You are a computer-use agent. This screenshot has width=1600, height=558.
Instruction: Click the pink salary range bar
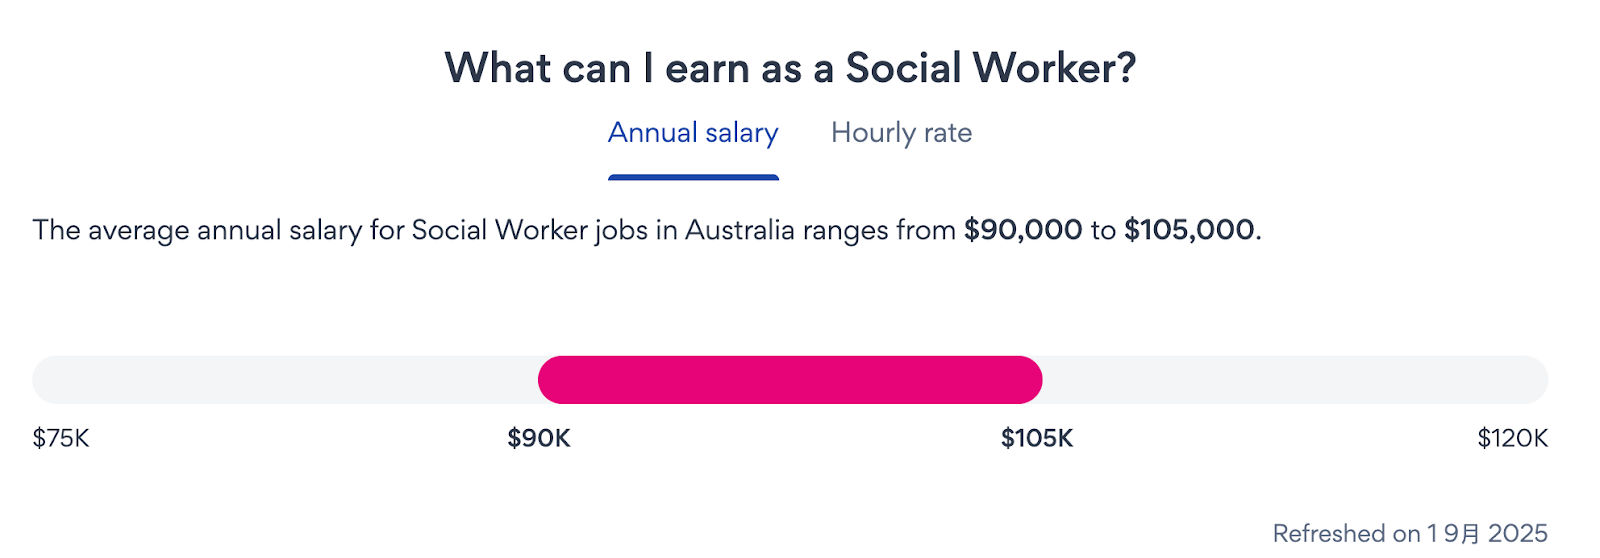[x=790, y=380]
